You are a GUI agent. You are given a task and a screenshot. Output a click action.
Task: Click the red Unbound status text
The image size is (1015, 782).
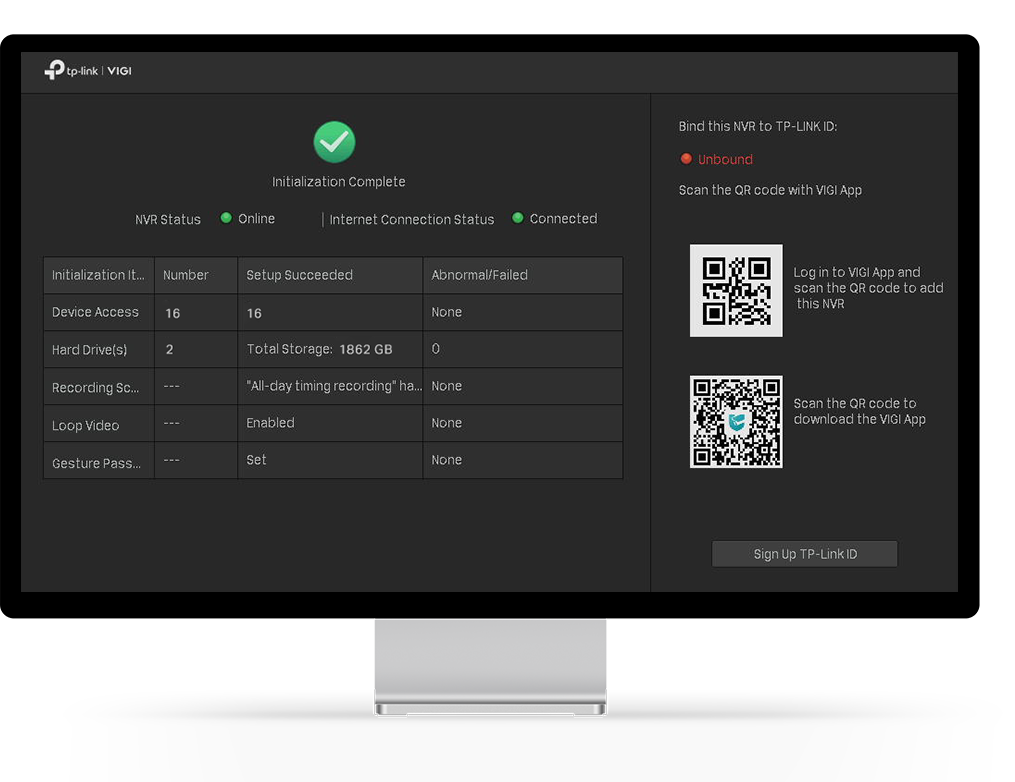click(725, 159)
